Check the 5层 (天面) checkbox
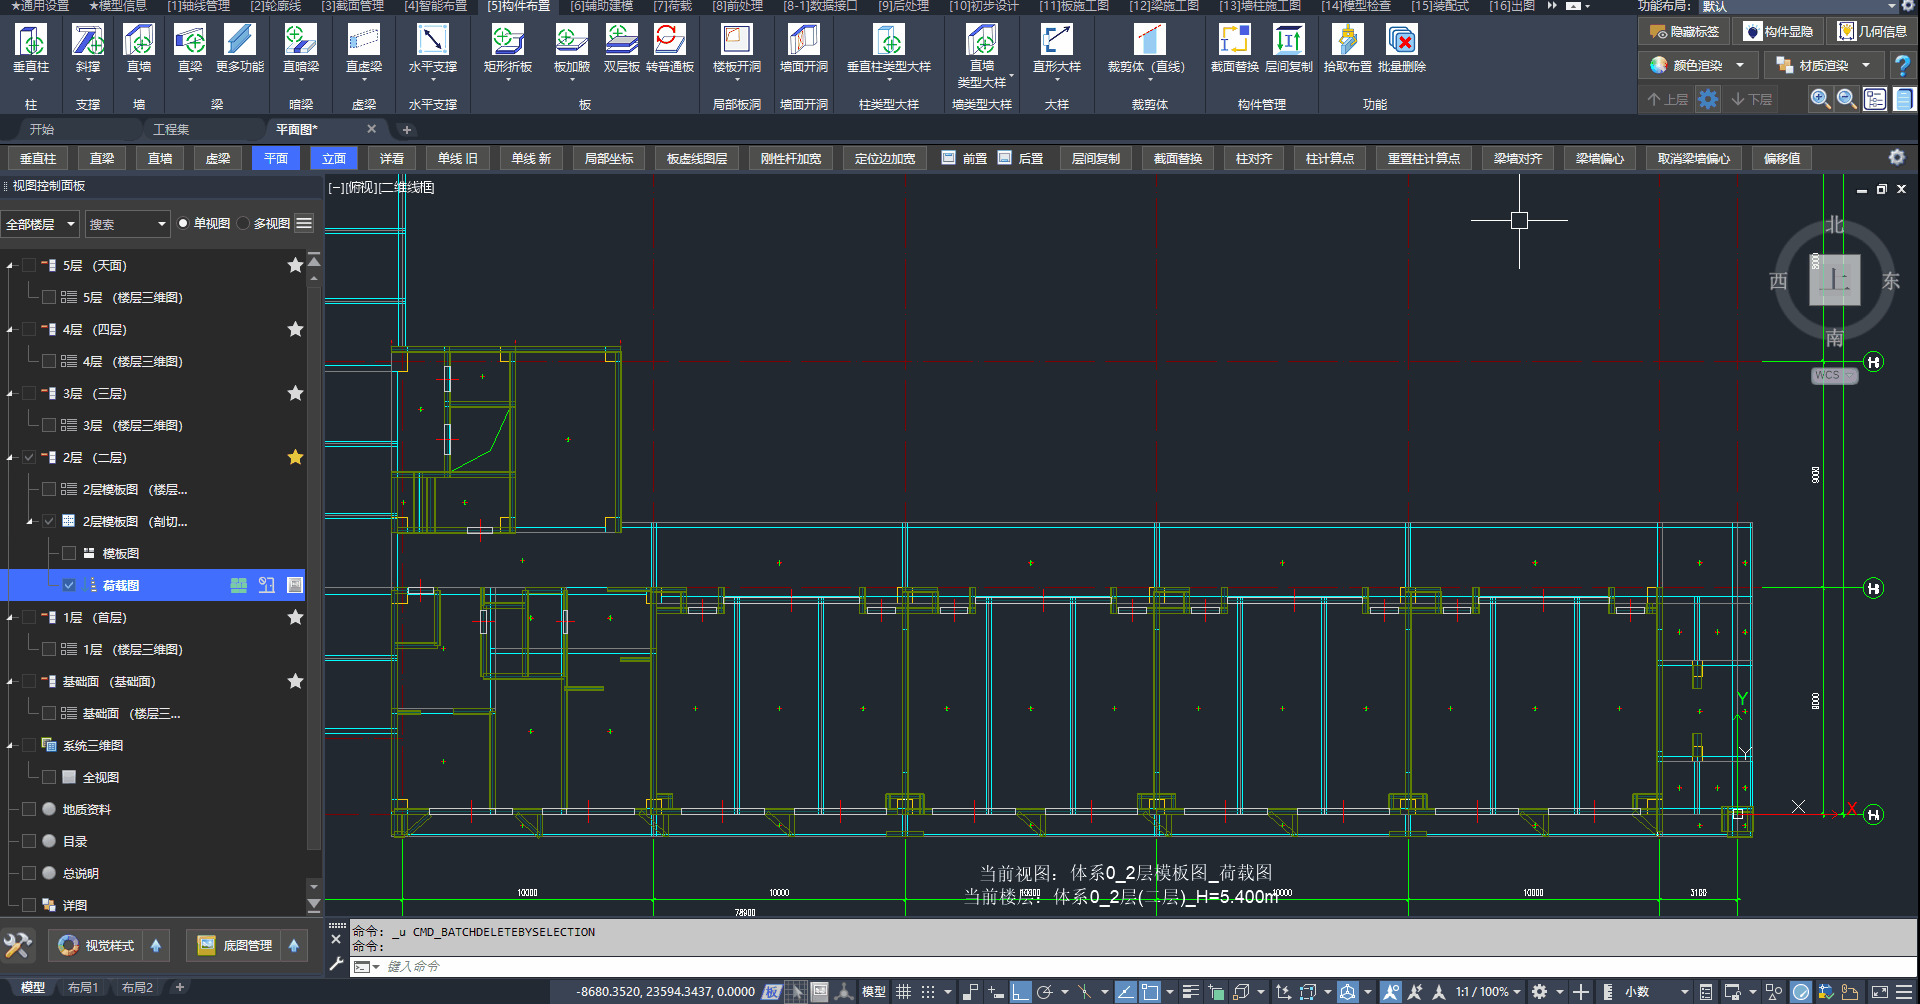 pos(29,265)
